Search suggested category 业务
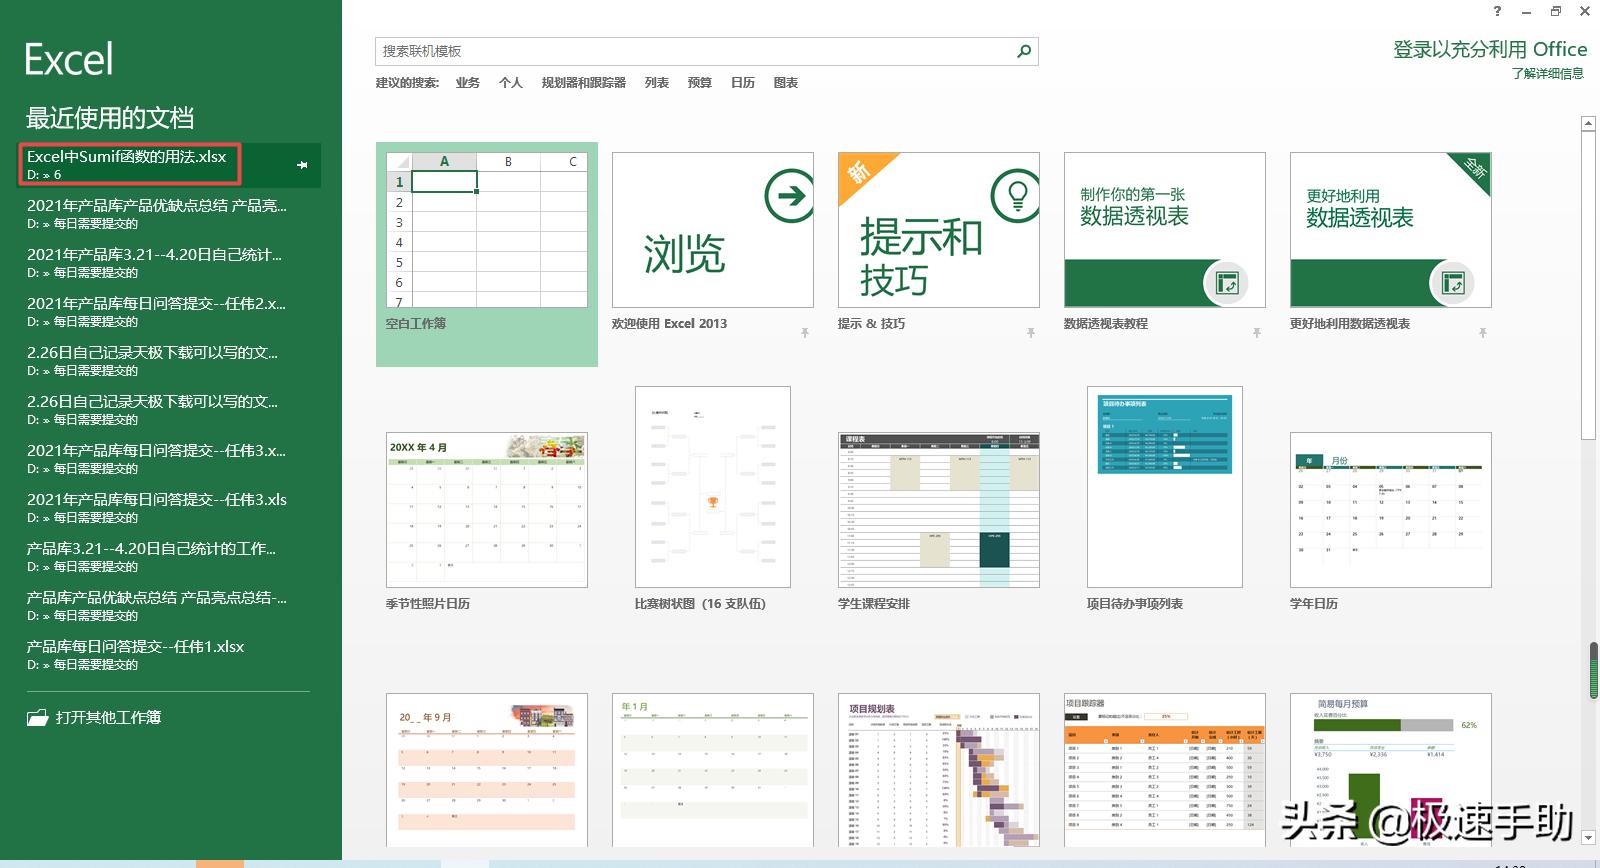 pos(468,83)
